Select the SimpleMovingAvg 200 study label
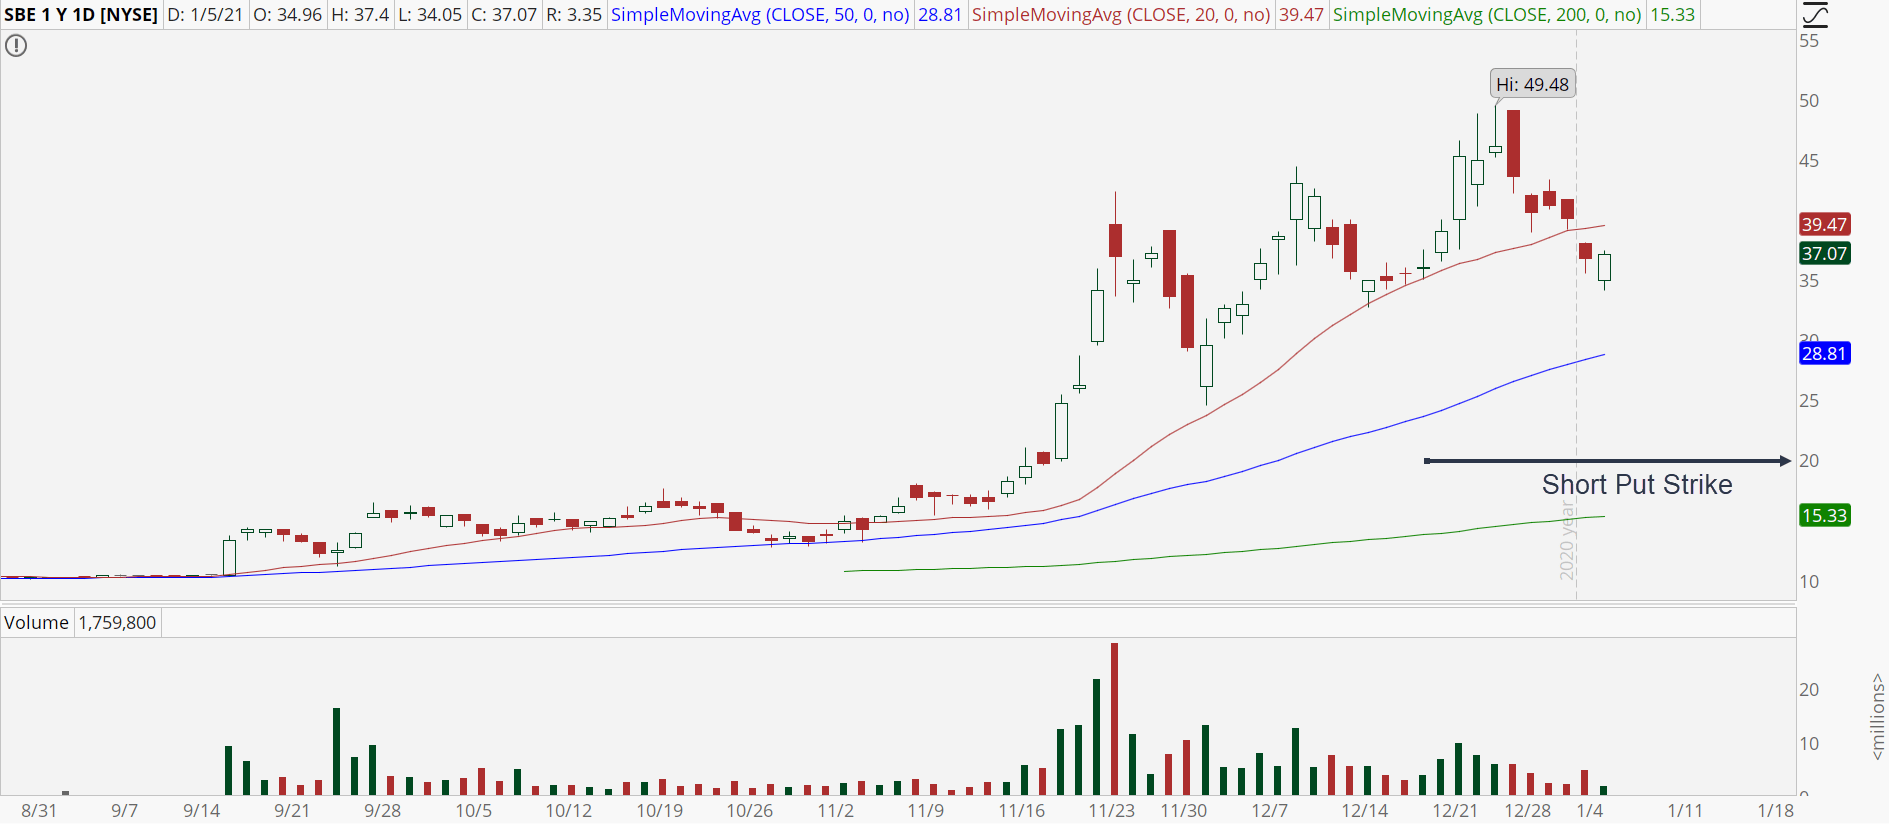The width and height of the screenshot is (1889, 824). pyautogui.click(x=1487, y=15)
